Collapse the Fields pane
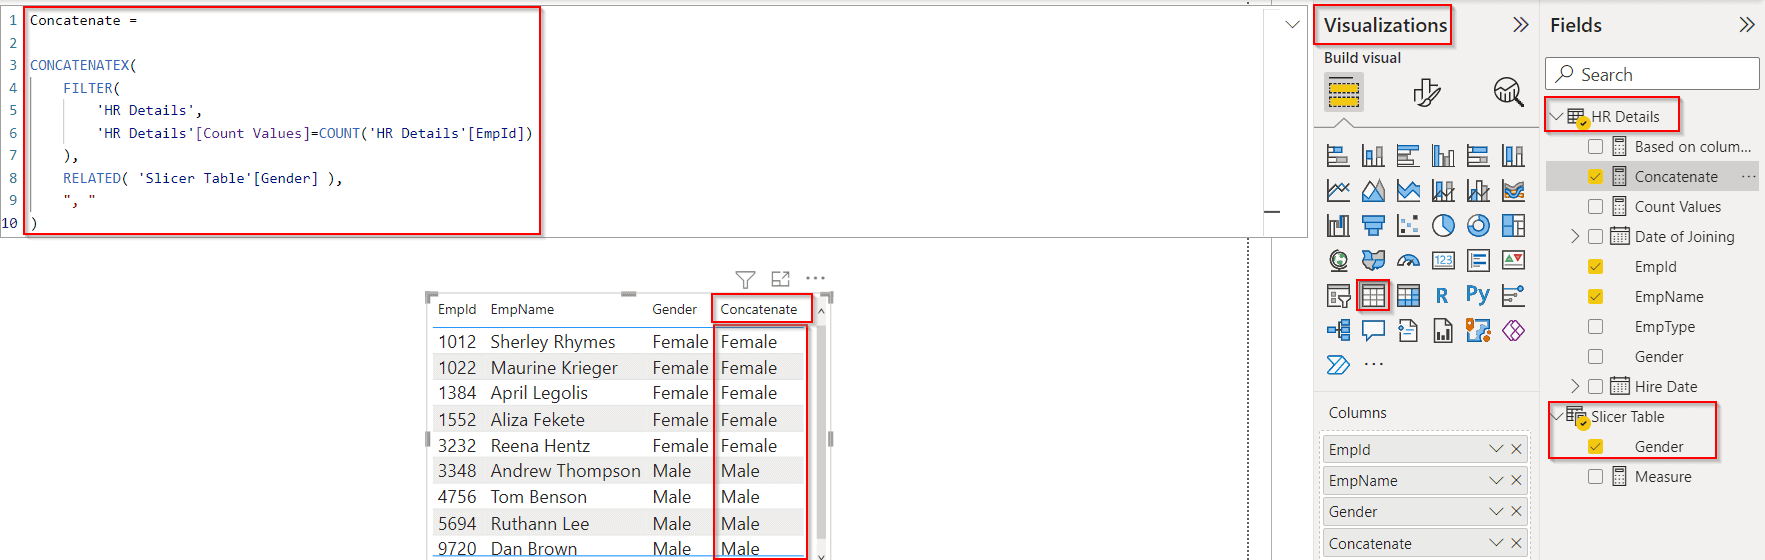The image size is (1765, 560). (x=1747, y=25)
